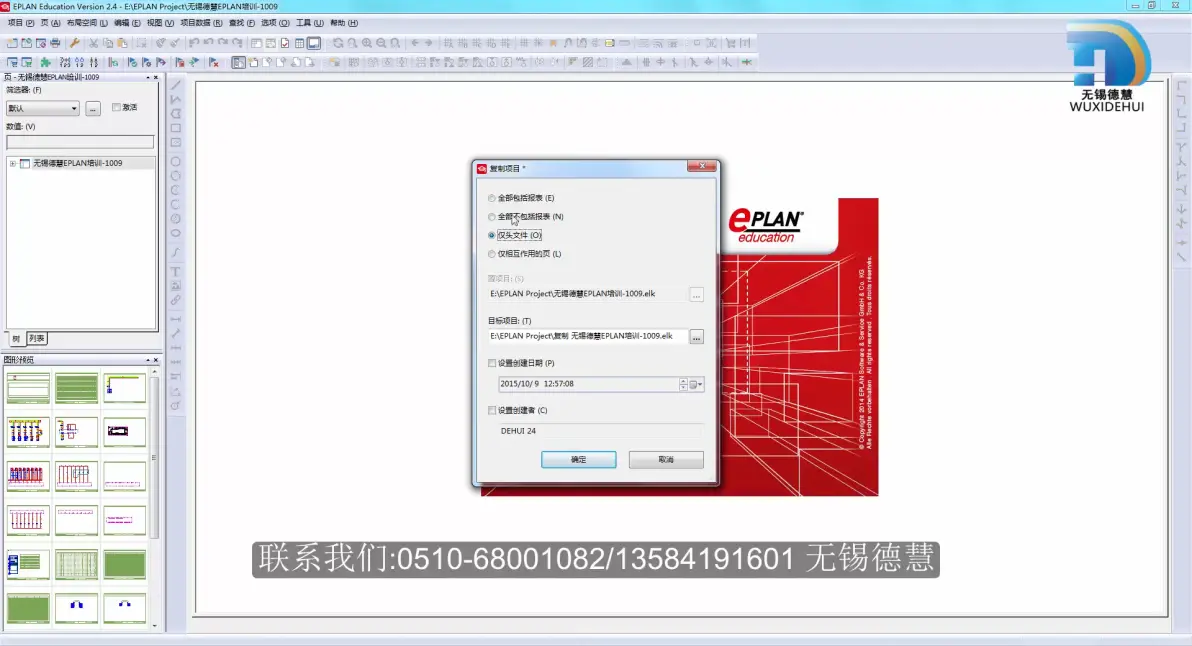Select the spline curve tool

[176, 252]
